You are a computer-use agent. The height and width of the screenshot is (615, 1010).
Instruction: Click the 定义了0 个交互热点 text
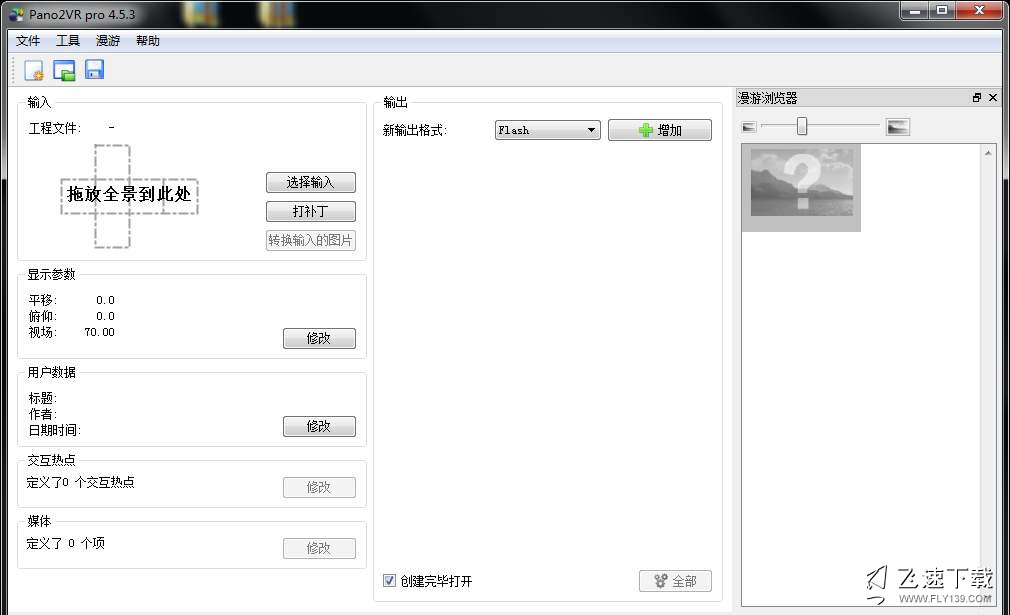click(x=81, y=482)
